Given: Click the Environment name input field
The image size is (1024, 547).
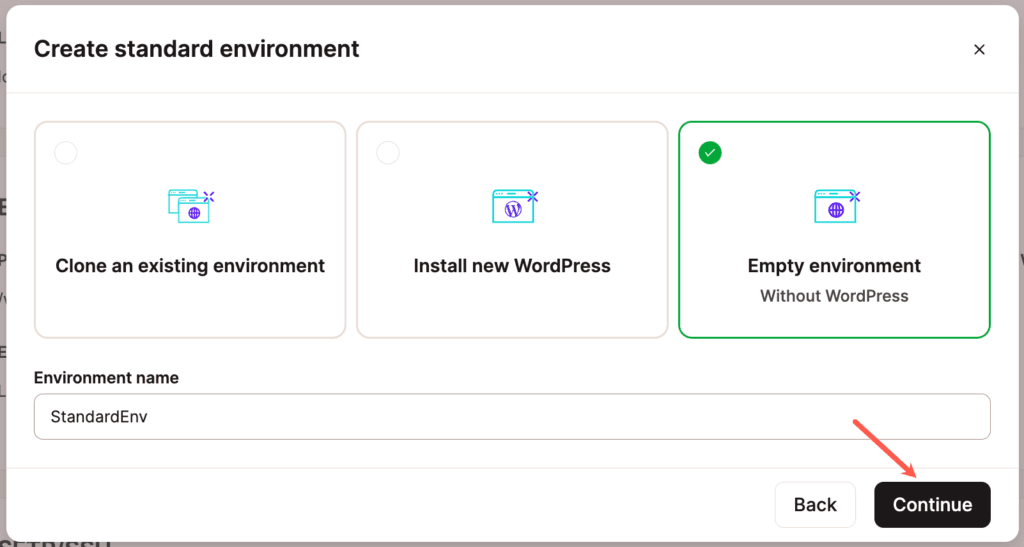Looking at the screenshot, I should [512, 416].
